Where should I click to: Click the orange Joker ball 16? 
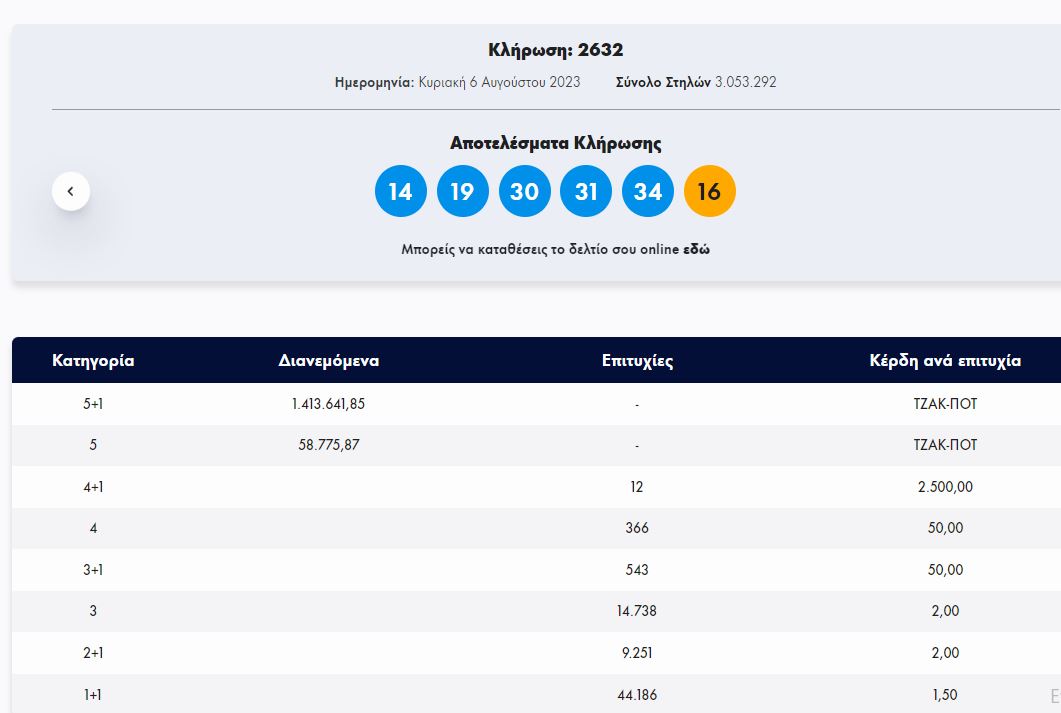click(710, 191)
